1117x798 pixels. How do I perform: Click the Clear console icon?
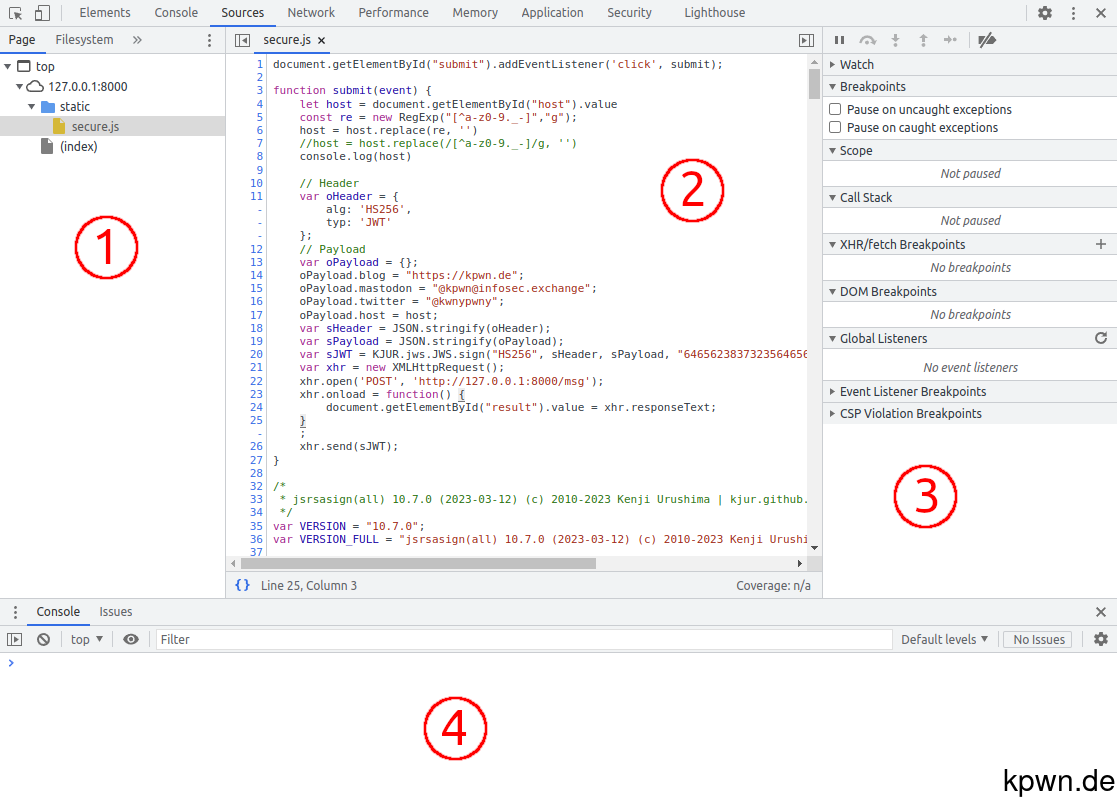click(42, 639)
